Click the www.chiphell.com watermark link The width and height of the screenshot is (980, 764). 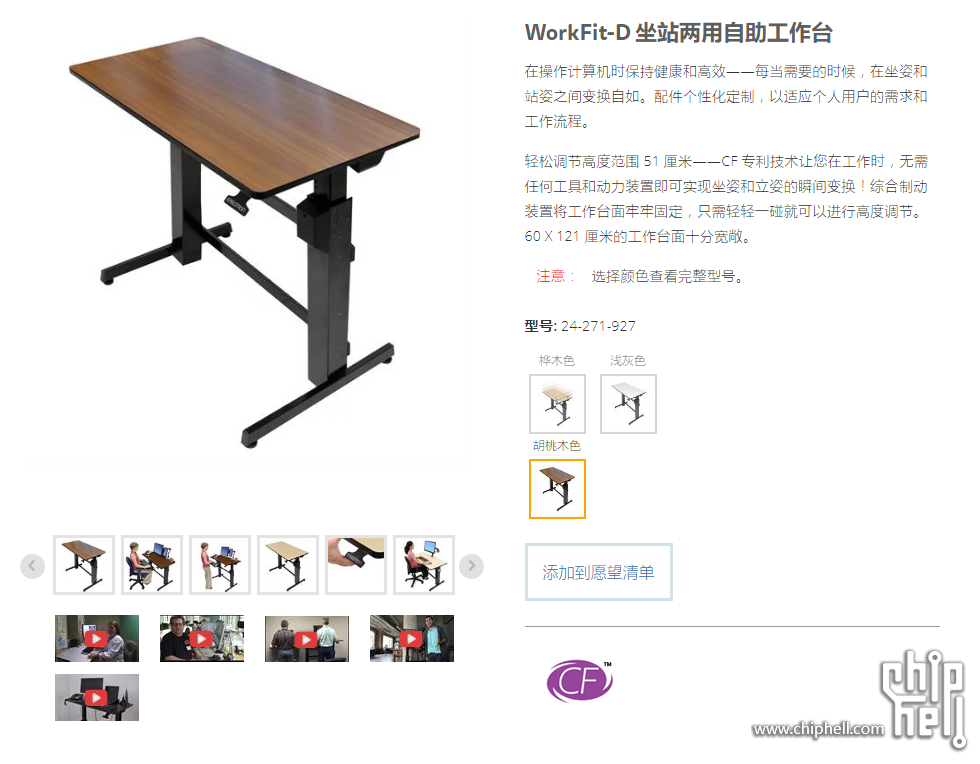[x=818, y=729]
